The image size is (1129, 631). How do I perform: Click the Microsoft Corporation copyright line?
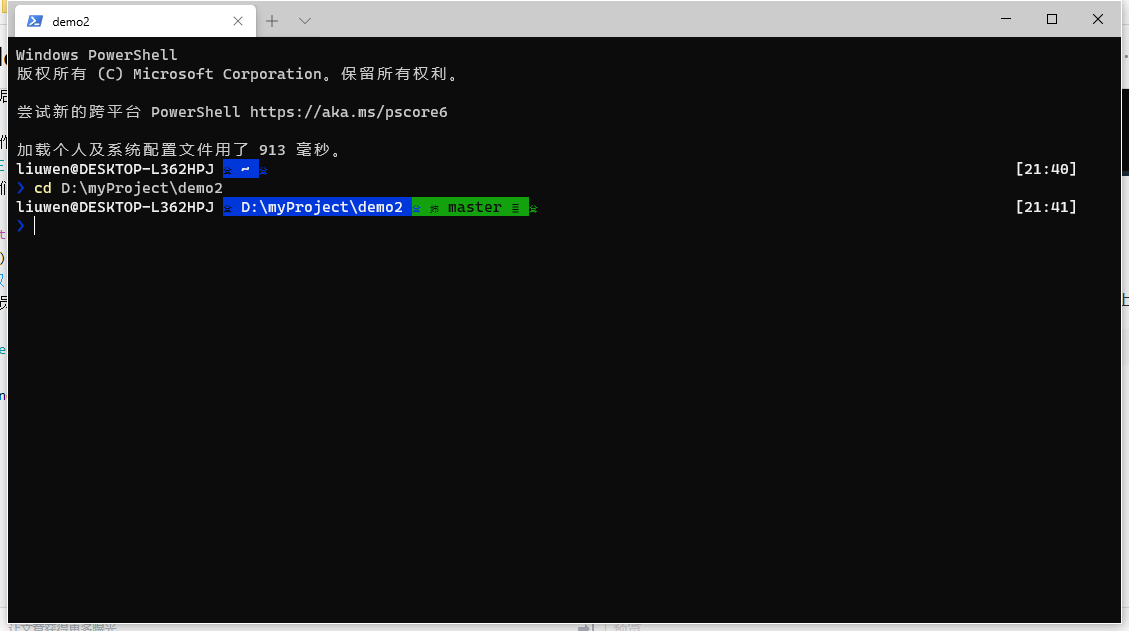coord(238,73)
